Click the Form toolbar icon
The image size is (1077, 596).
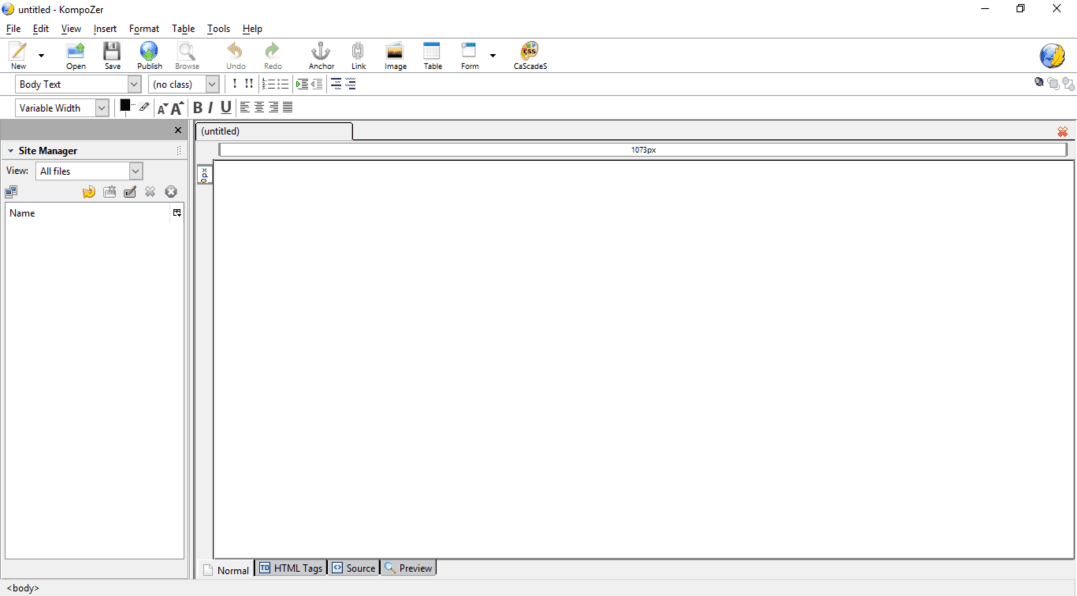(469, 55)
